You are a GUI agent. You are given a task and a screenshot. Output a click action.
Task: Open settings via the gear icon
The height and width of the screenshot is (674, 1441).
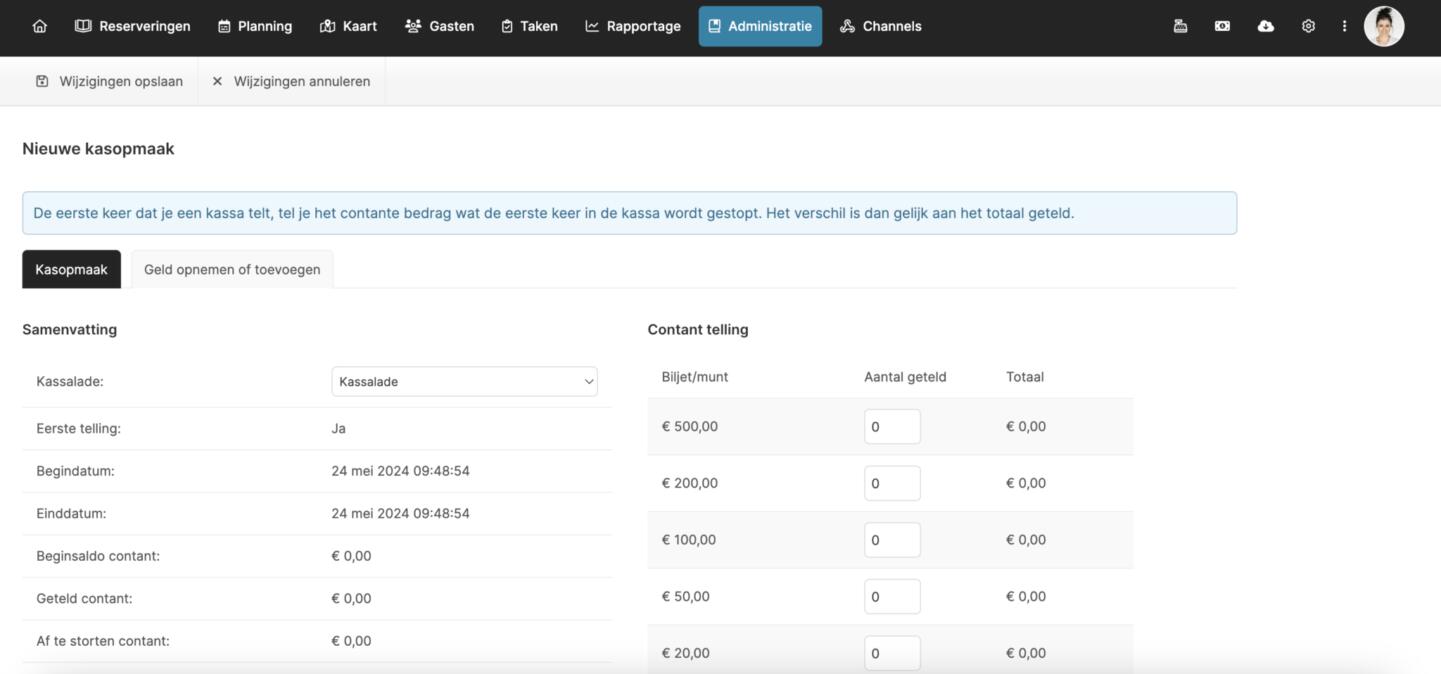pyautogui.click(x=1308, y=26)
